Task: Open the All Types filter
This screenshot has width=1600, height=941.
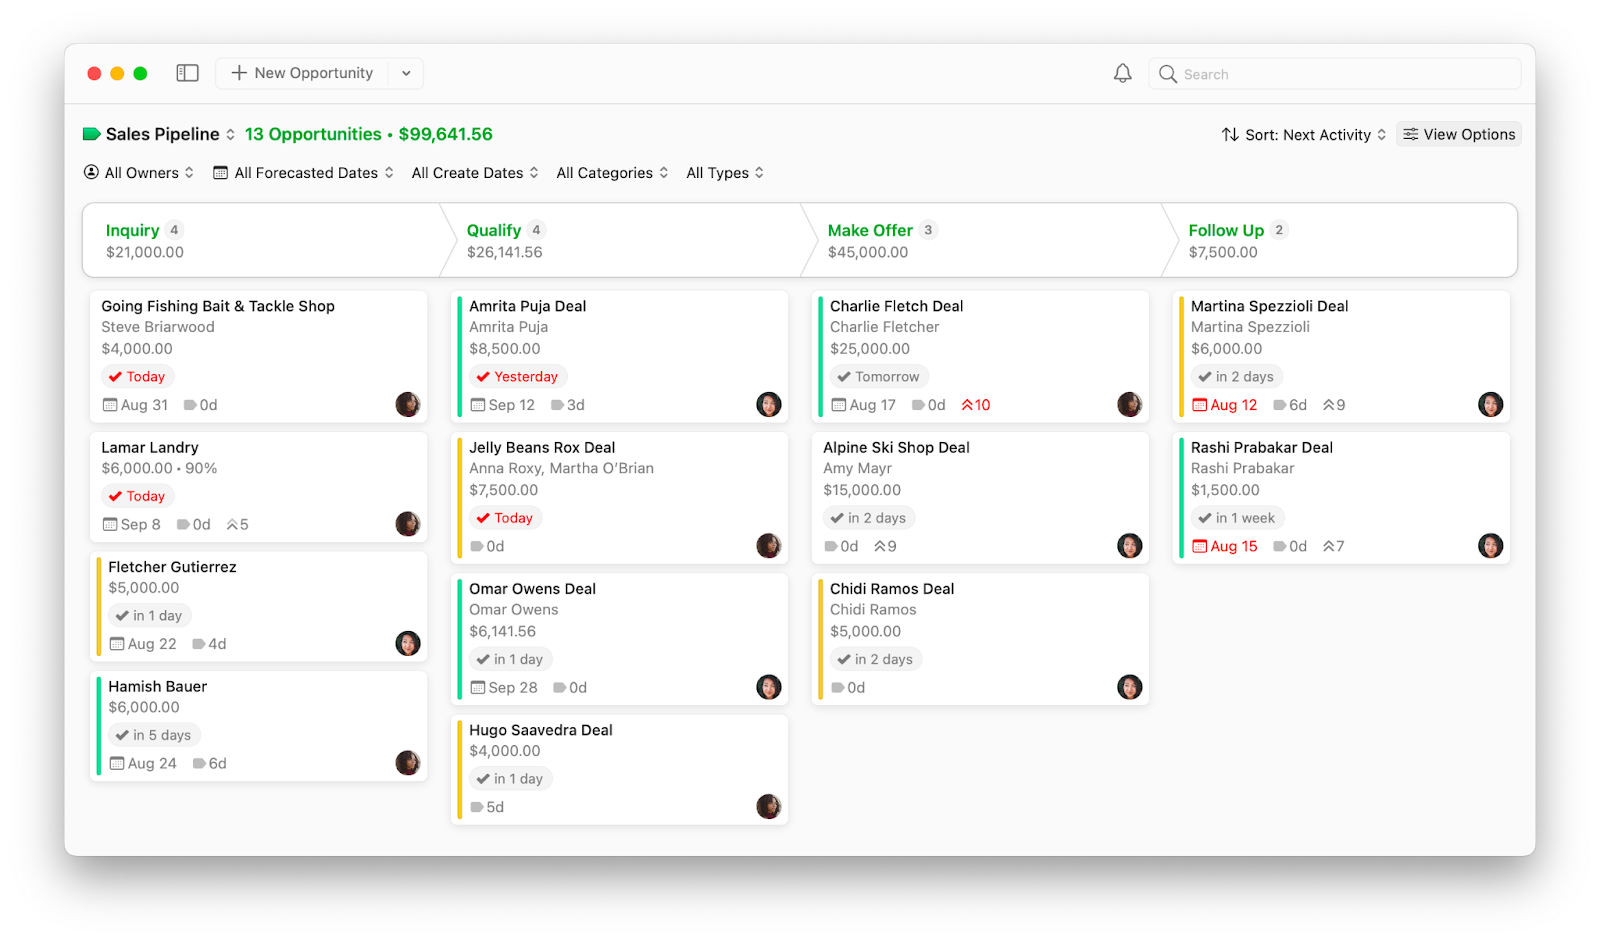Action: point(725,173)
